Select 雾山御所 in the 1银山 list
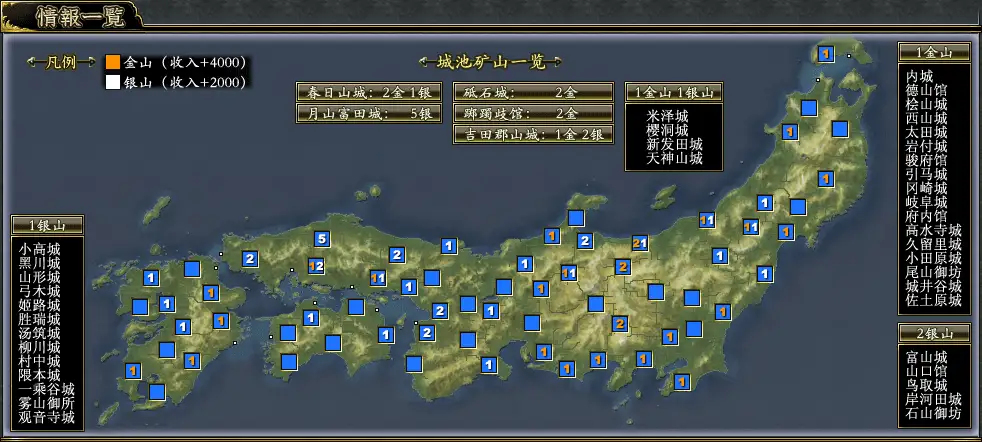 (x=46, y=403)
